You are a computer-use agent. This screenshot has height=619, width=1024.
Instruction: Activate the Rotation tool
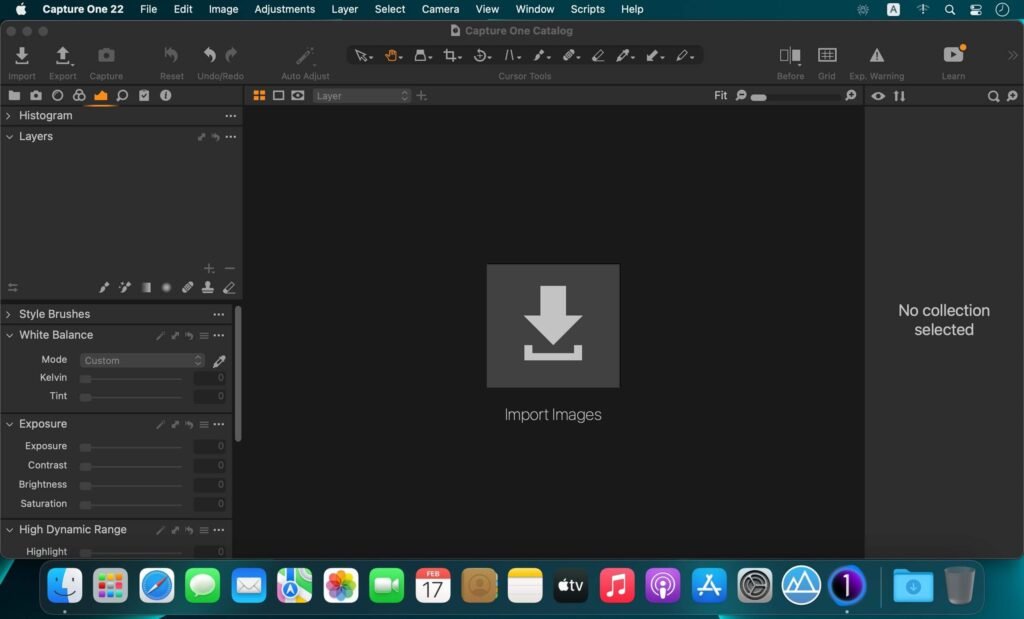click(x=479, y=55)
